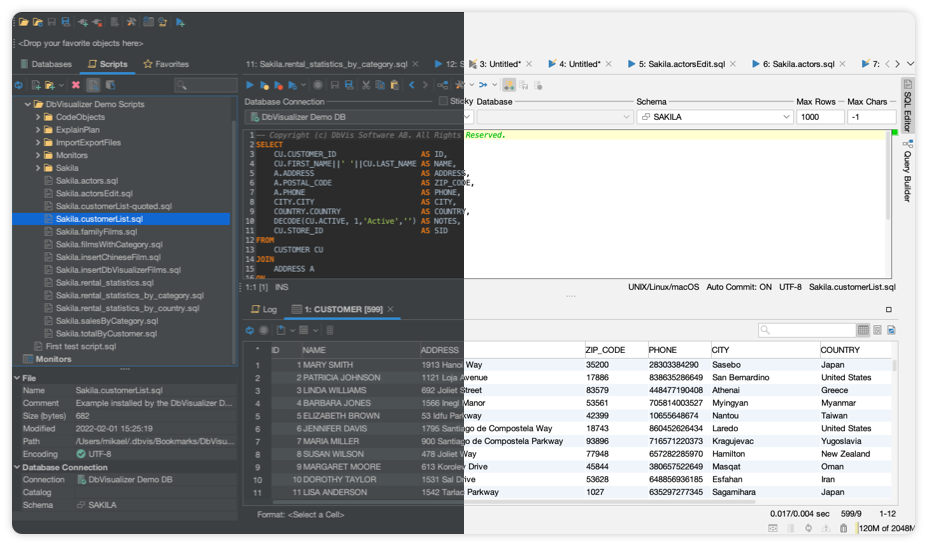Viewport: 927px width, 546px height.
Task: Open the Database dropdown
Action: (554, 117)
